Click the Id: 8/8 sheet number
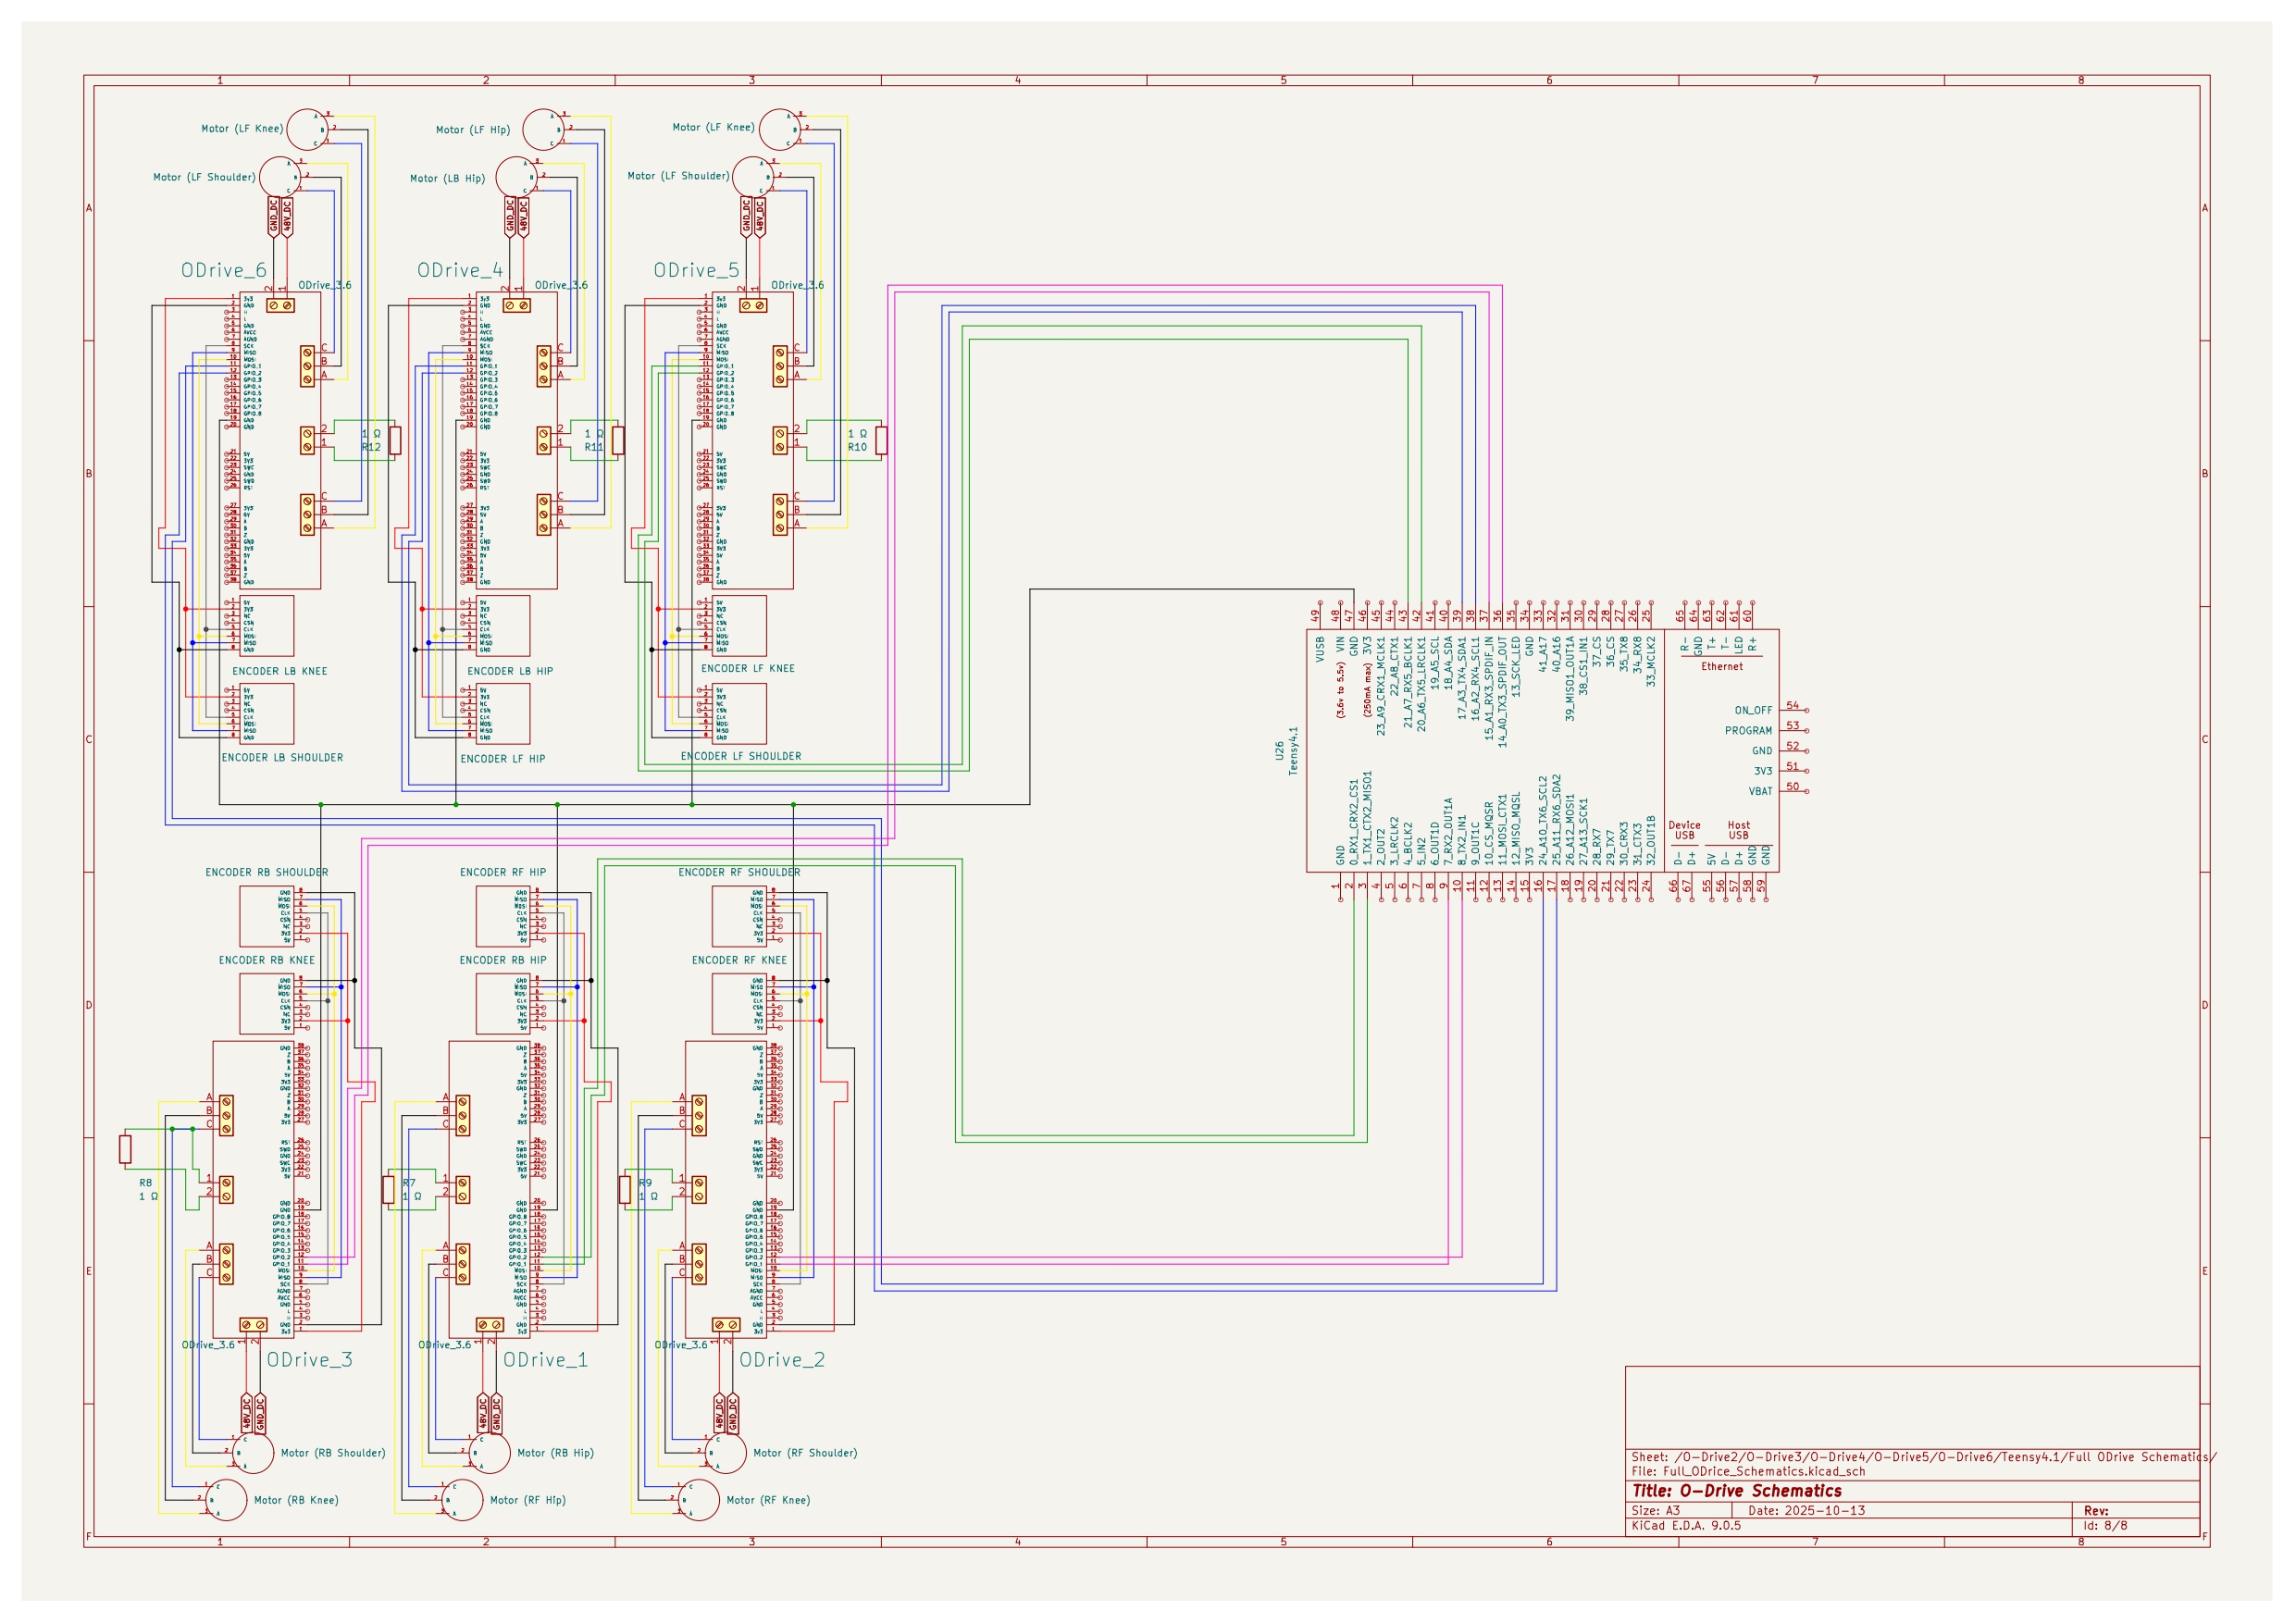The image size is (2296, 1623). pos(2105,1526)
